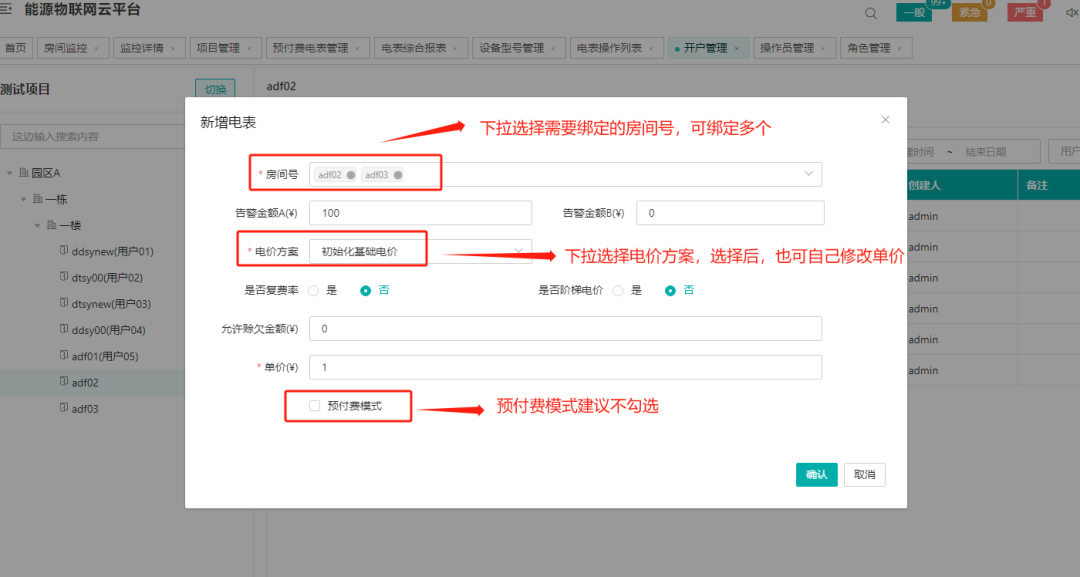
Task: Click the mute sound icon at top right
Action: [1072, 12]
